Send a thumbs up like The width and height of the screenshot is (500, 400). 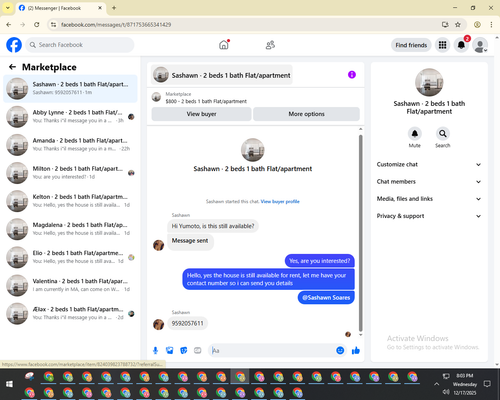[x=356, y=350]
